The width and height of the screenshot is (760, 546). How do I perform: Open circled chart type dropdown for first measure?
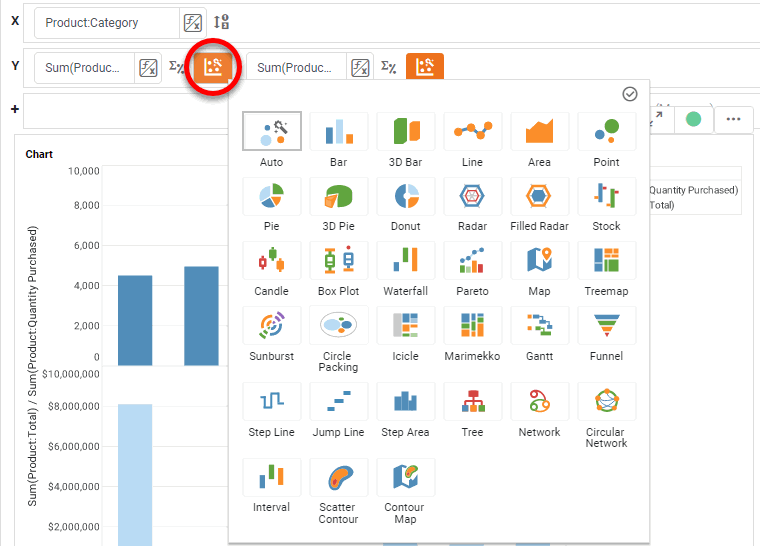pyautogui.click(x=213, y=68)
